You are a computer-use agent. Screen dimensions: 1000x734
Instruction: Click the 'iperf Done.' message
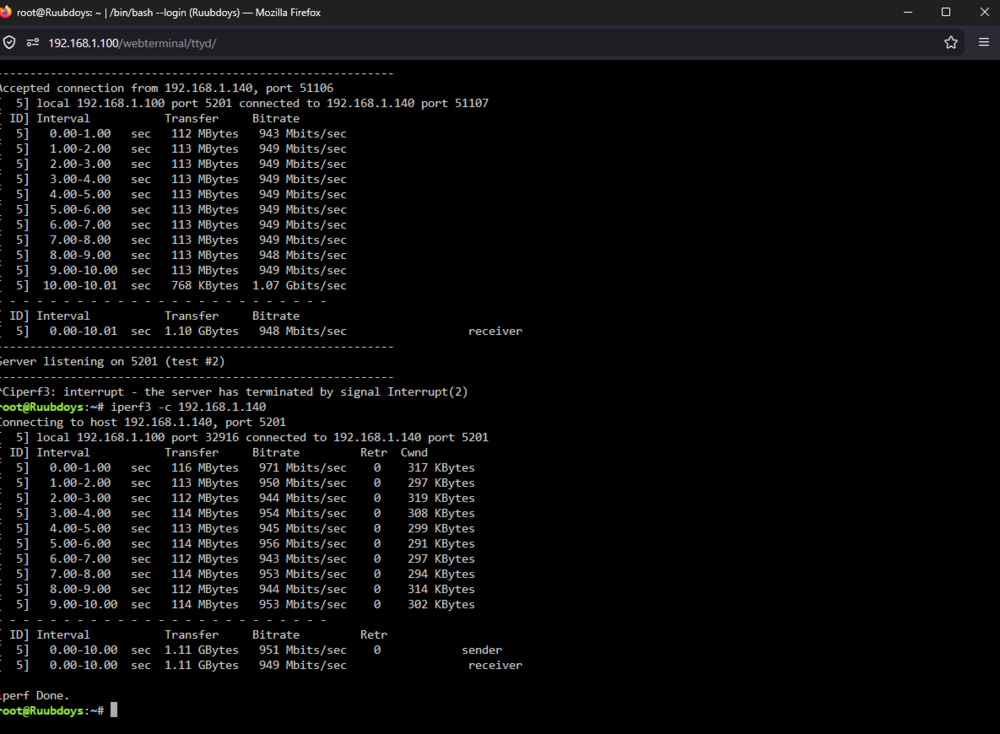pyautogui.click(x=34, y=696)
